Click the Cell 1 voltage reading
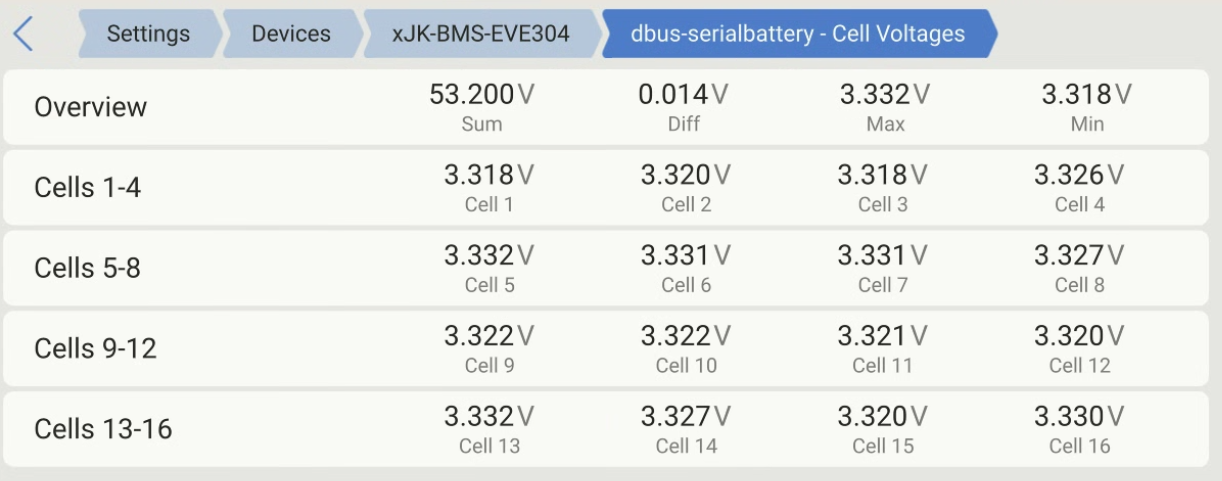The height and width of the screenshot is (481, 1222). coord(489,176)
